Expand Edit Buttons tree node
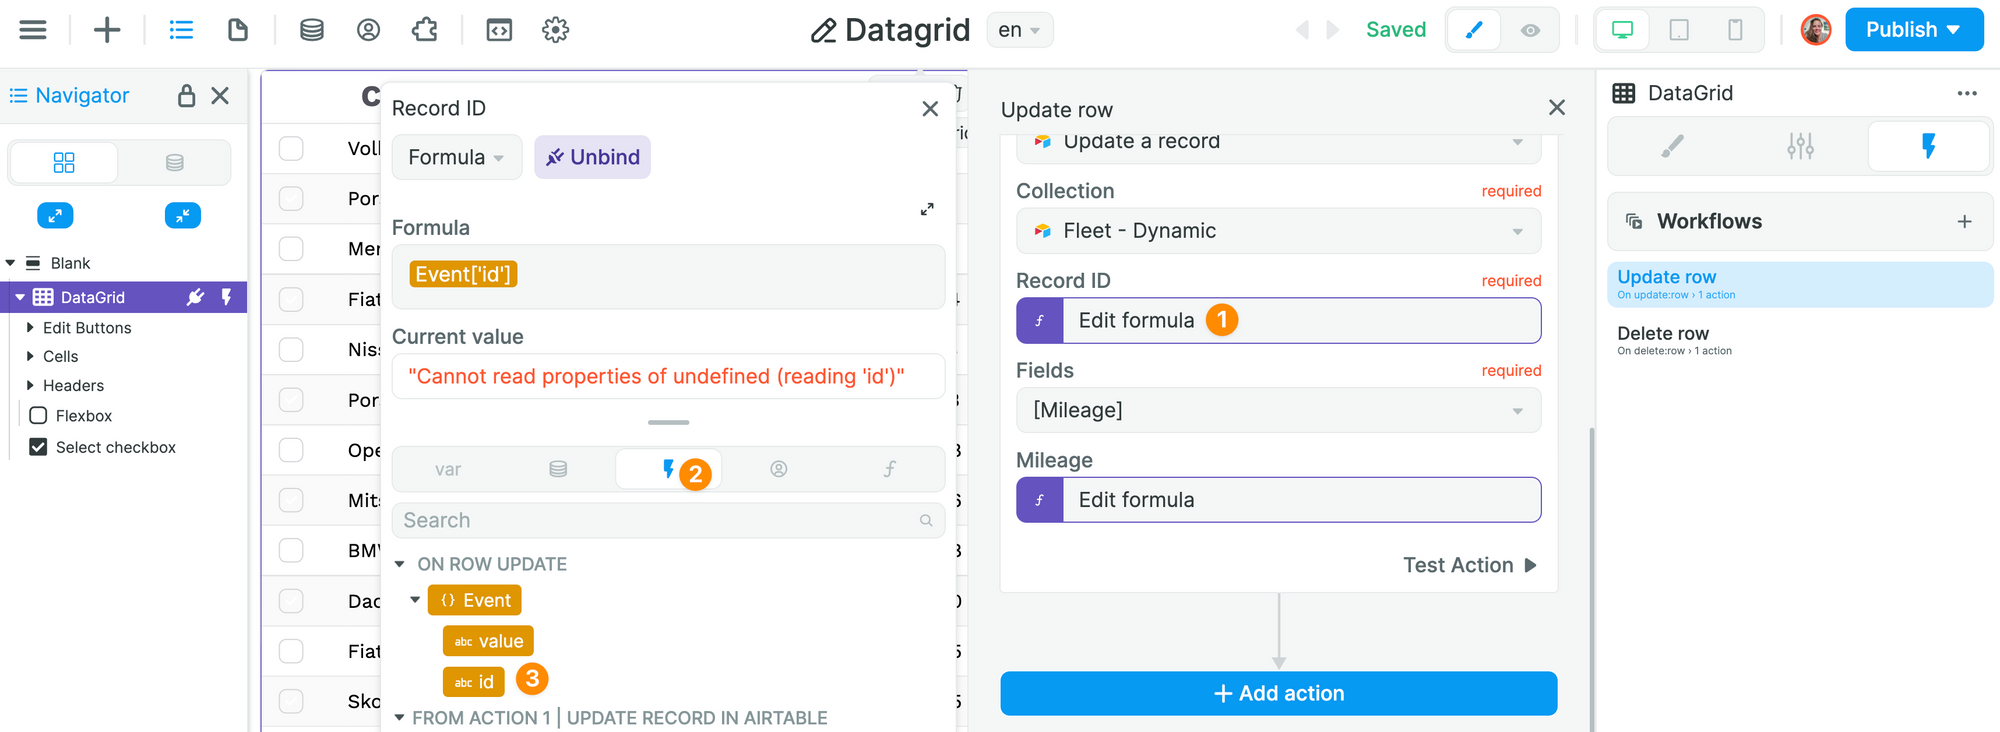Screen dimensions: 2000x732 click(30, 327)
